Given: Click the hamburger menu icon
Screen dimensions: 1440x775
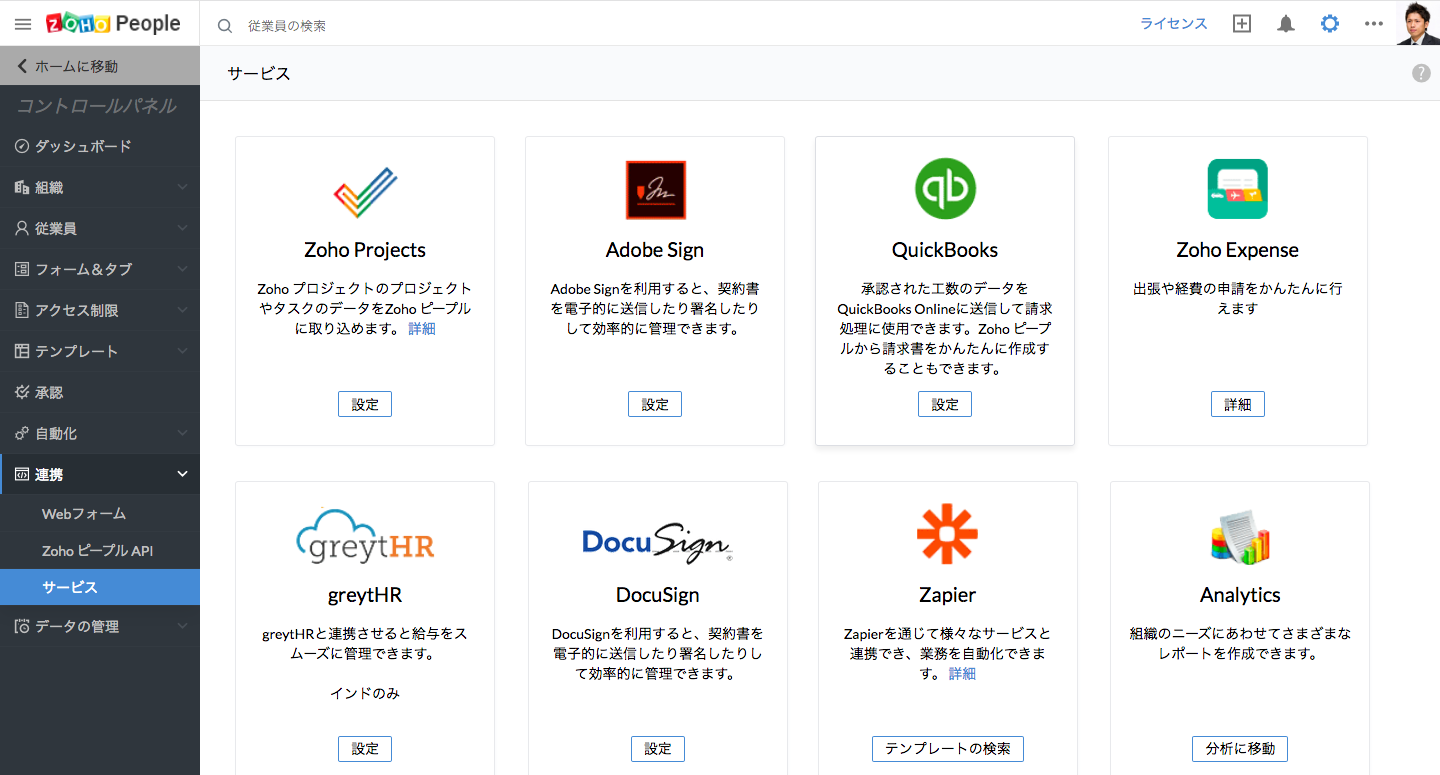Looking at the screenshot, I should 23,24.
